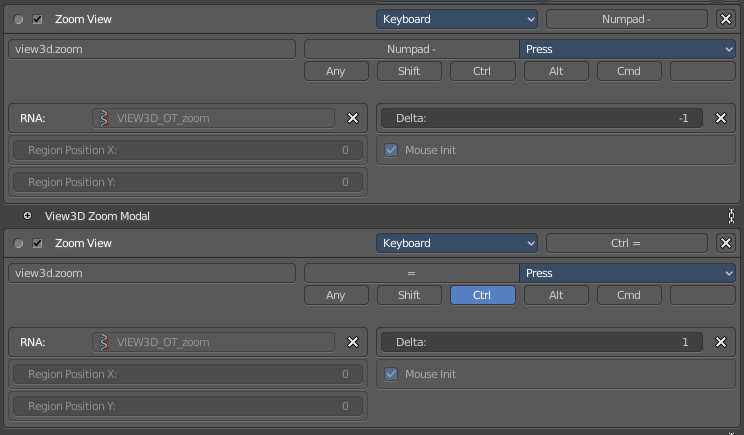Click RNA icon of VIEW3D_OT_zoom in Ctrl = entry

[104, 342]
